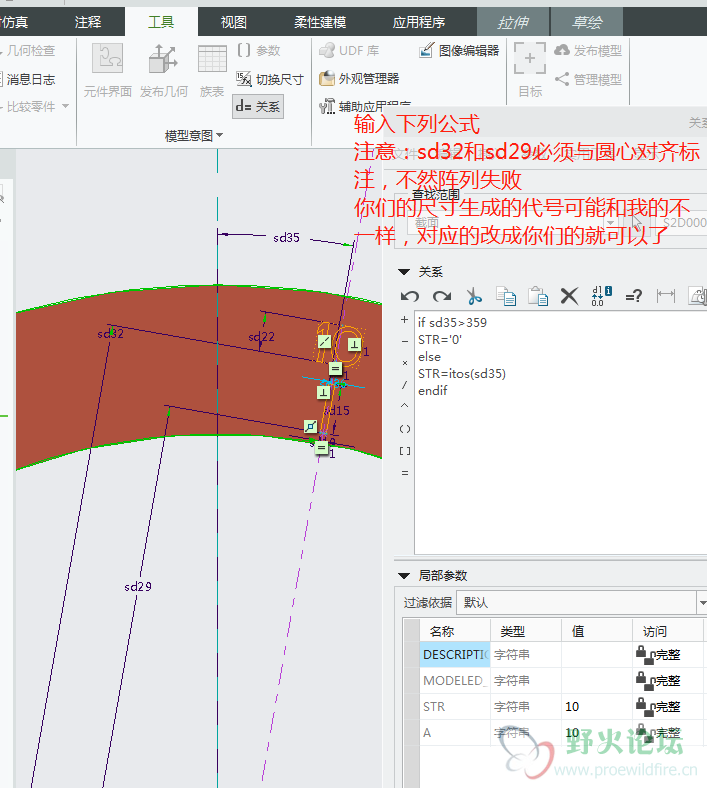Image resolution: width=707 pixels, height=788 pixels.
Task: Insert multiply operator in relations editor
Action: click(x=405, y=363)
